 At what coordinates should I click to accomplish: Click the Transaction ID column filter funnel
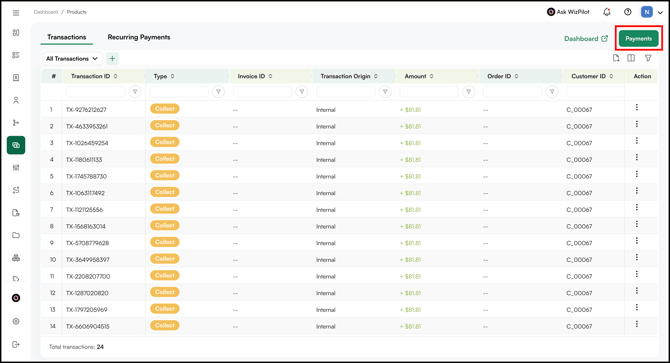135,91
